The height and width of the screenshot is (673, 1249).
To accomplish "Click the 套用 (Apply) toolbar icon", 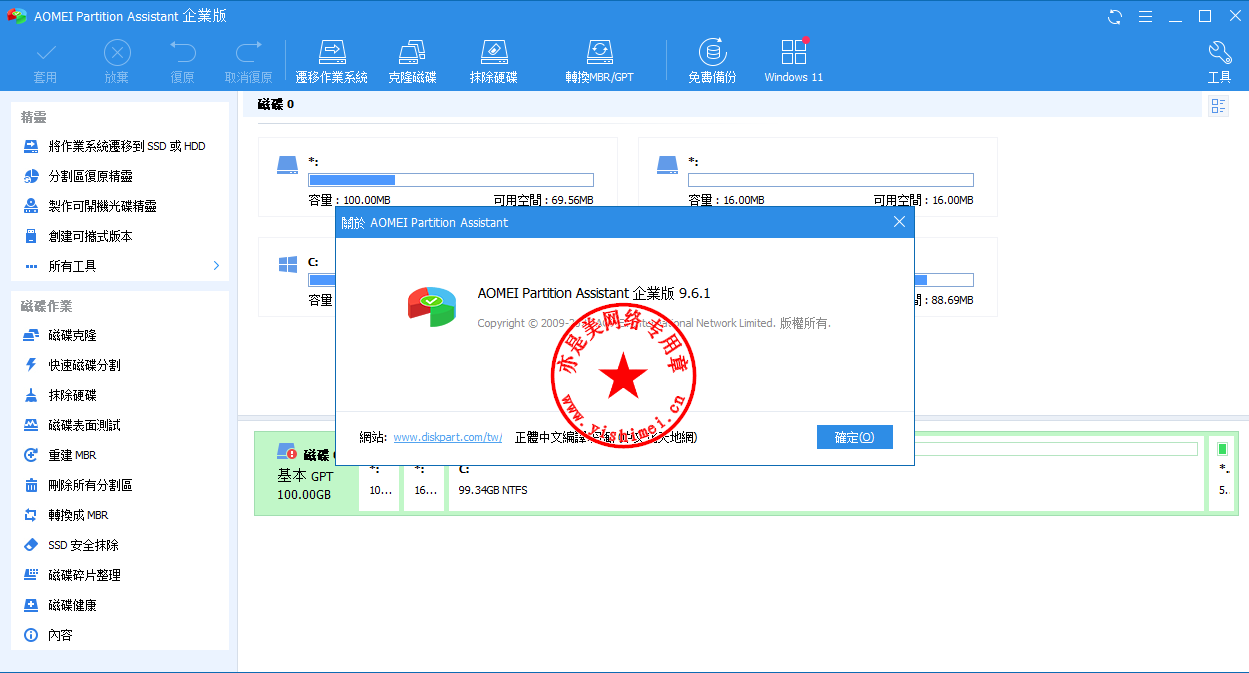I will coord(45,61).
